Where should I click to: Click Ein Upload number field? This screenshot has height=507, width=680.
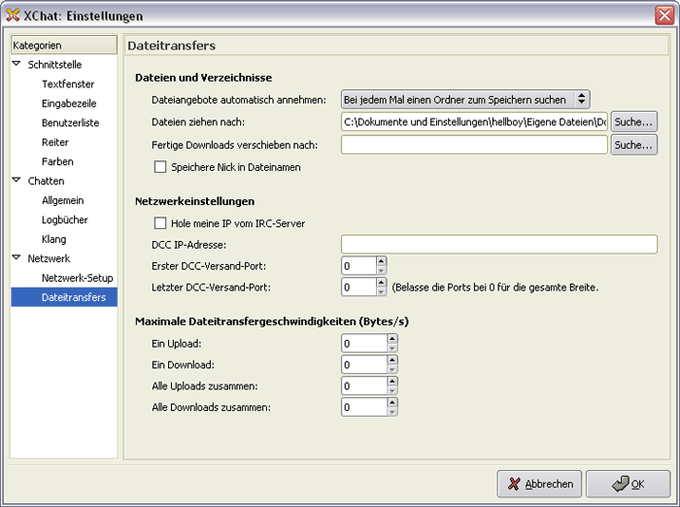click(364, 343)
